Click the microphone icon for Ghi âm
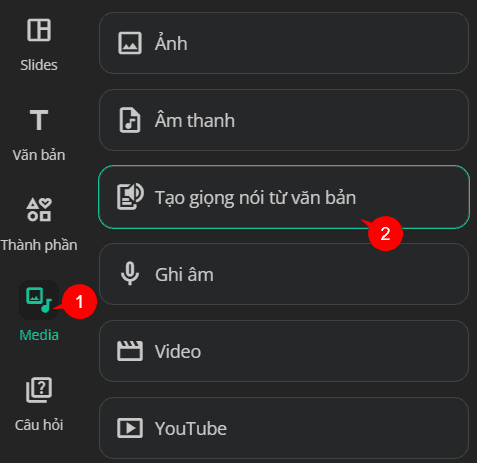 pos(130,274)
